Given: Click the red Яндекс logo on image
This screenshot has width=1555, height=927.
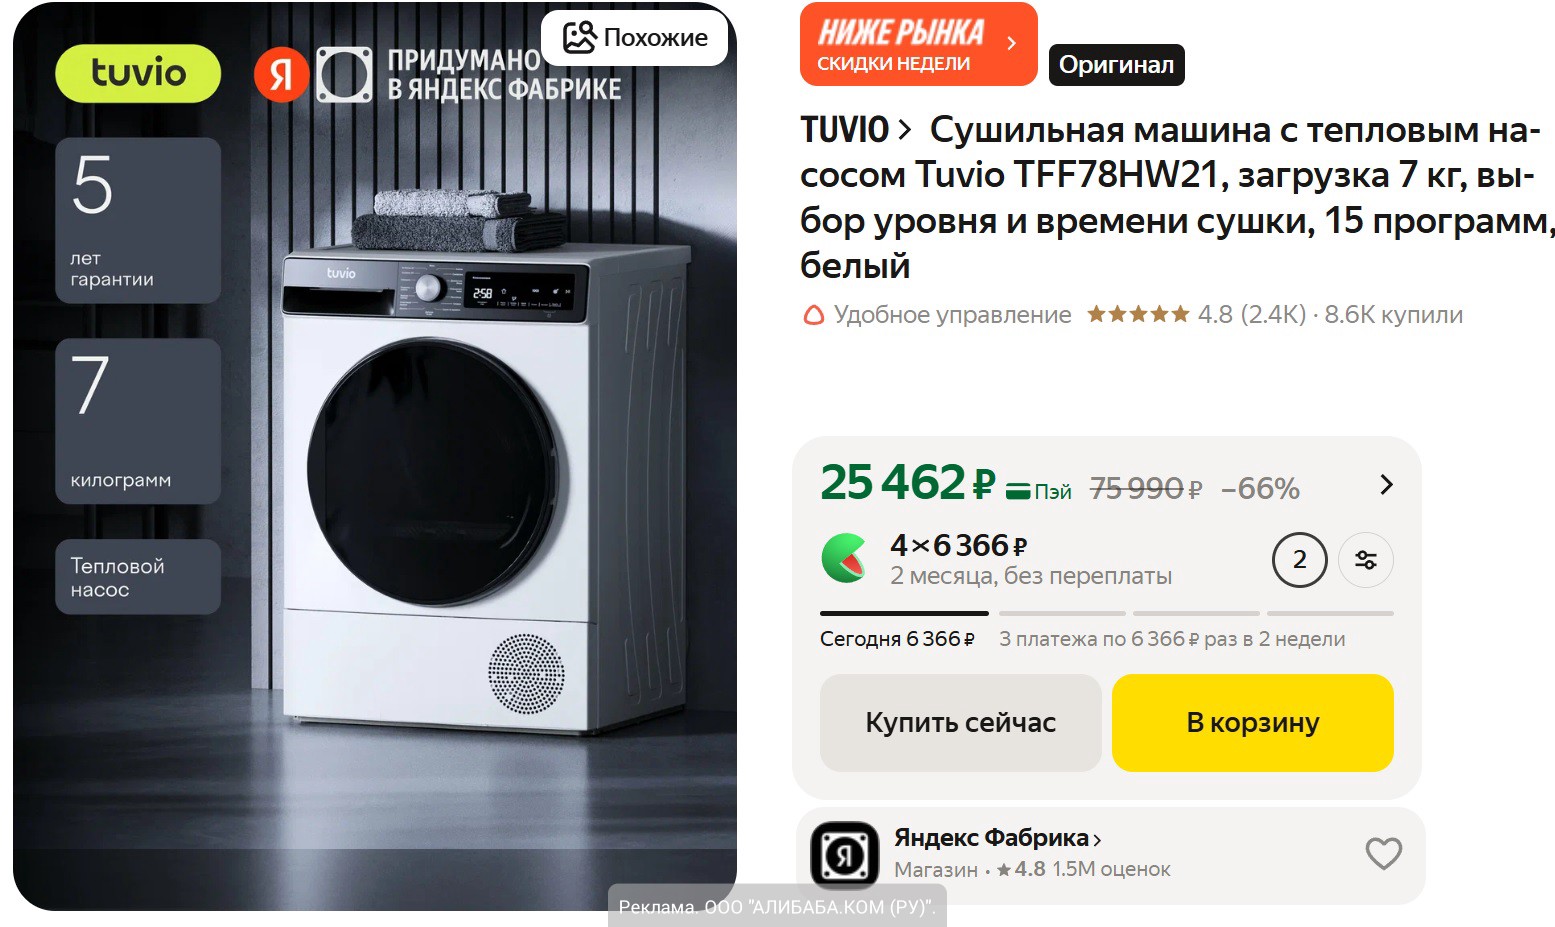Looking at the screenshot, I should (281, 74).
